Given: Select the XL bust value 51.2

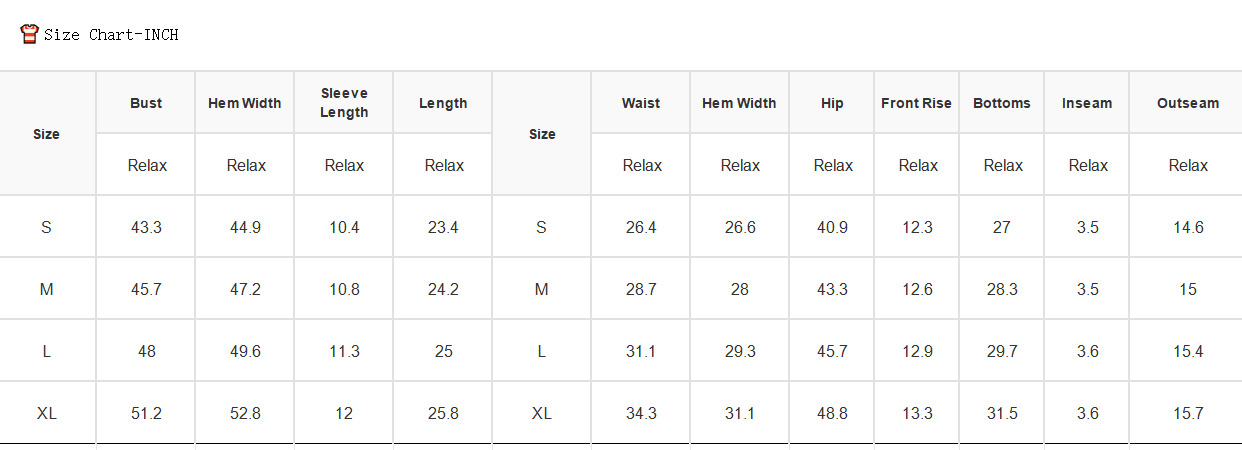Looking at the screenshot, I should coord(146,414).
